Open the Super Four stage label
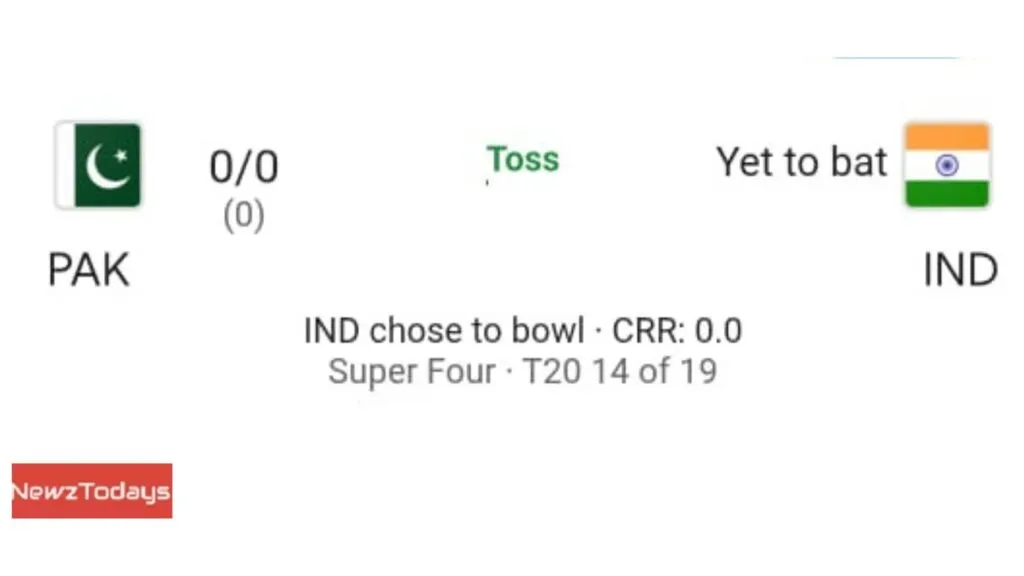1024x576 pixels. click(411, 372)
